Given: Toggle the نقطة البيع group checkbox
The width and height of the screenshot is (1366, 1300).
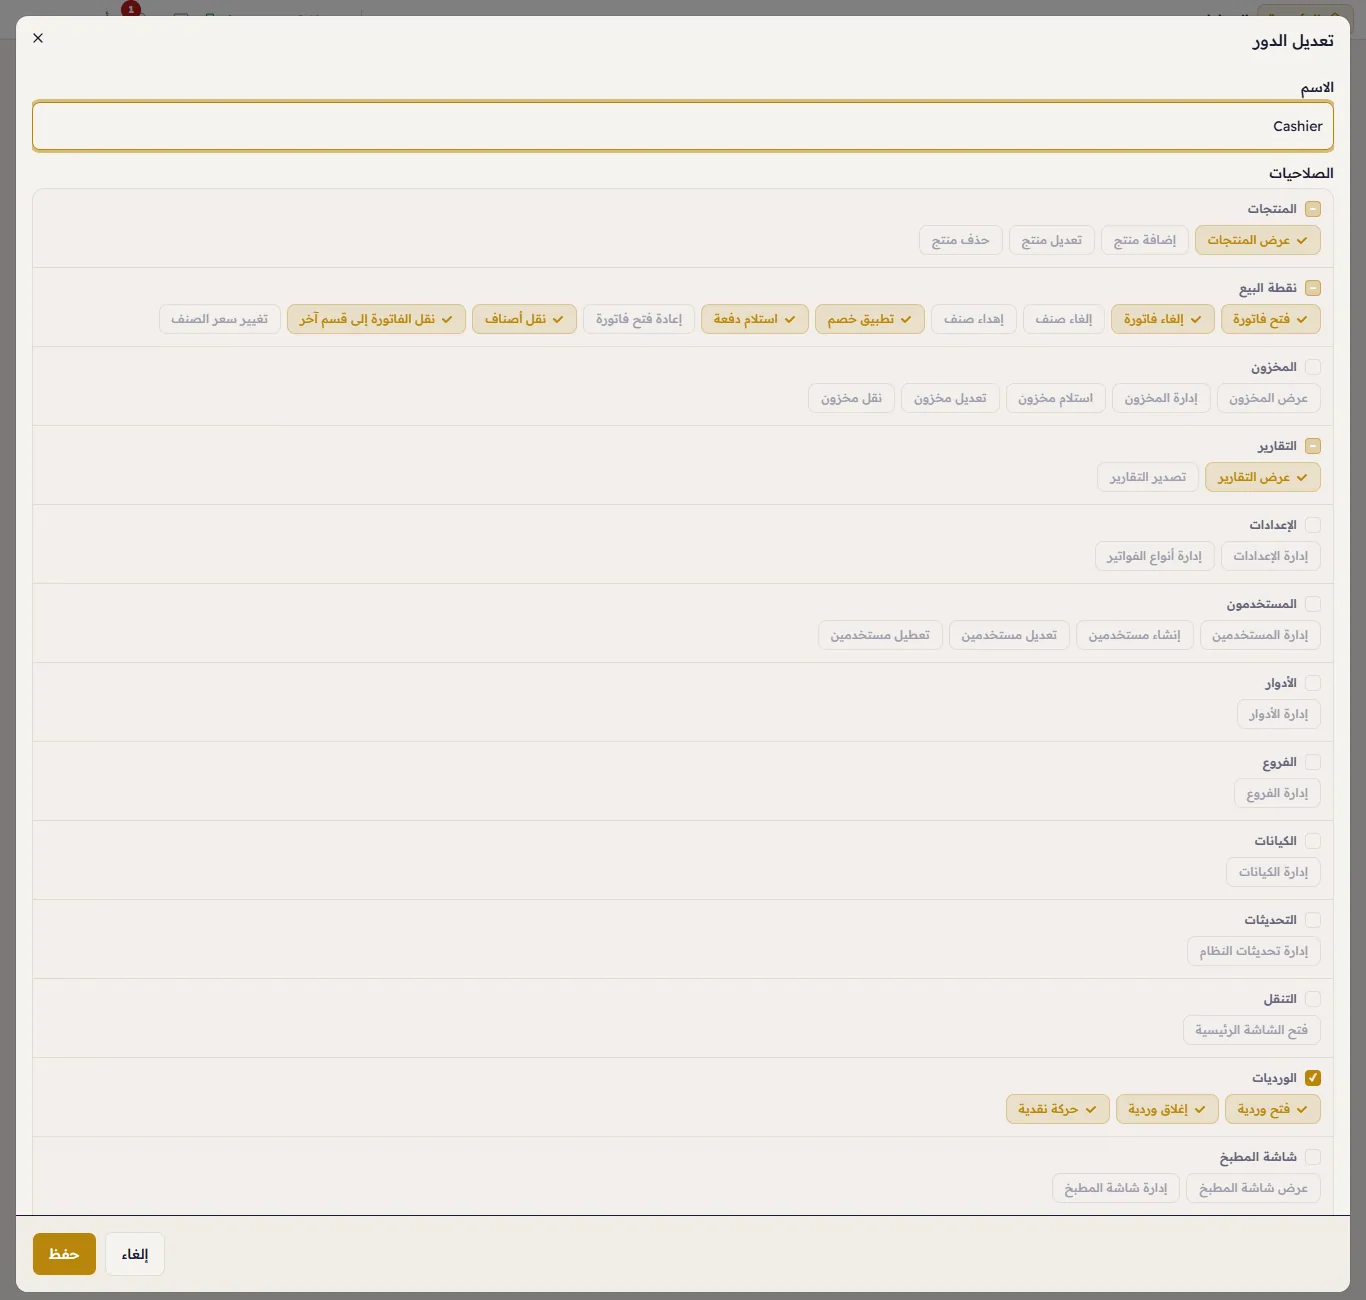Looking at the screenshot, I should (x=1313, y=288).
